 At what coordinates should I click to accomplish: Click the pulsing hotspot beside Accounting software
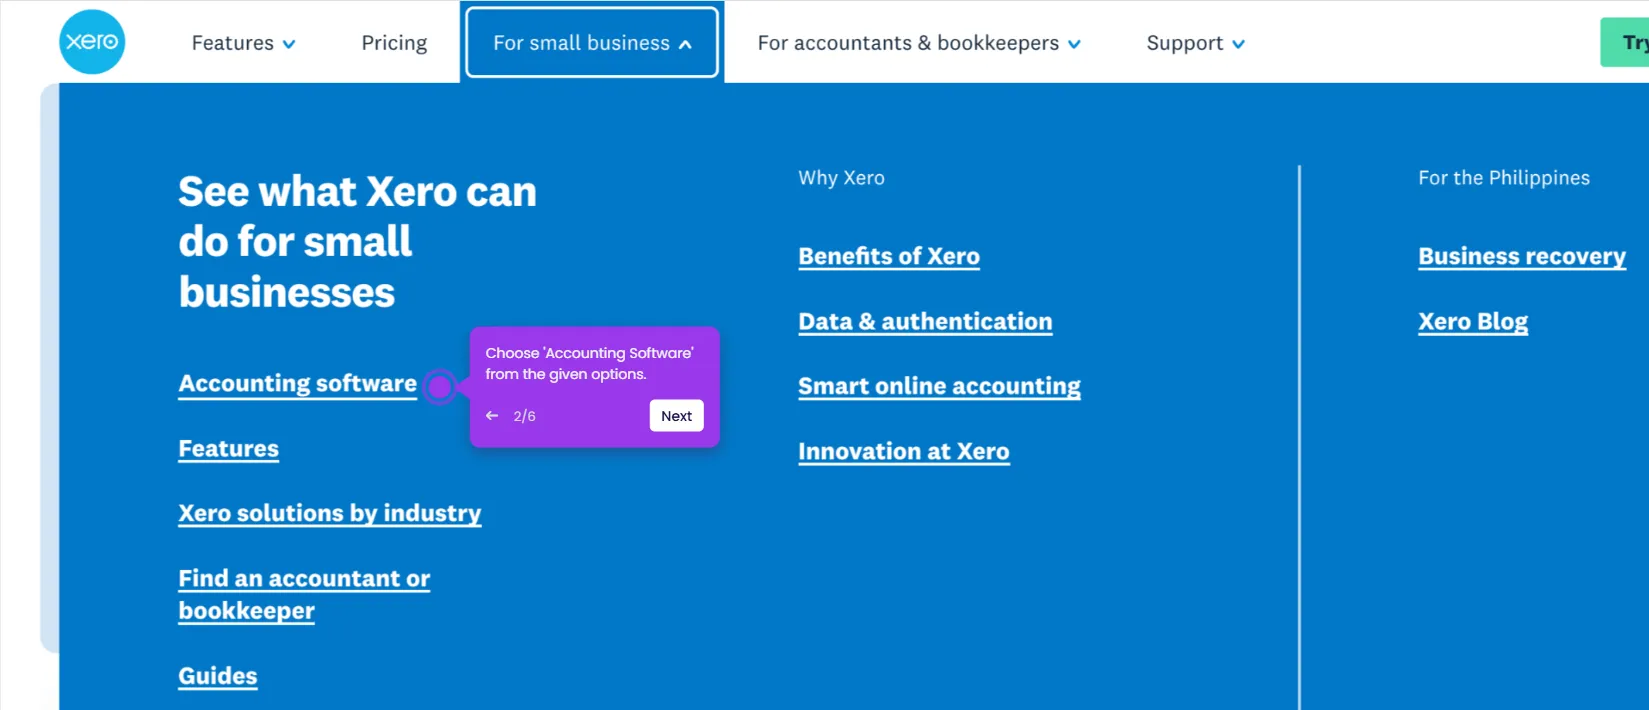[439, 386]
